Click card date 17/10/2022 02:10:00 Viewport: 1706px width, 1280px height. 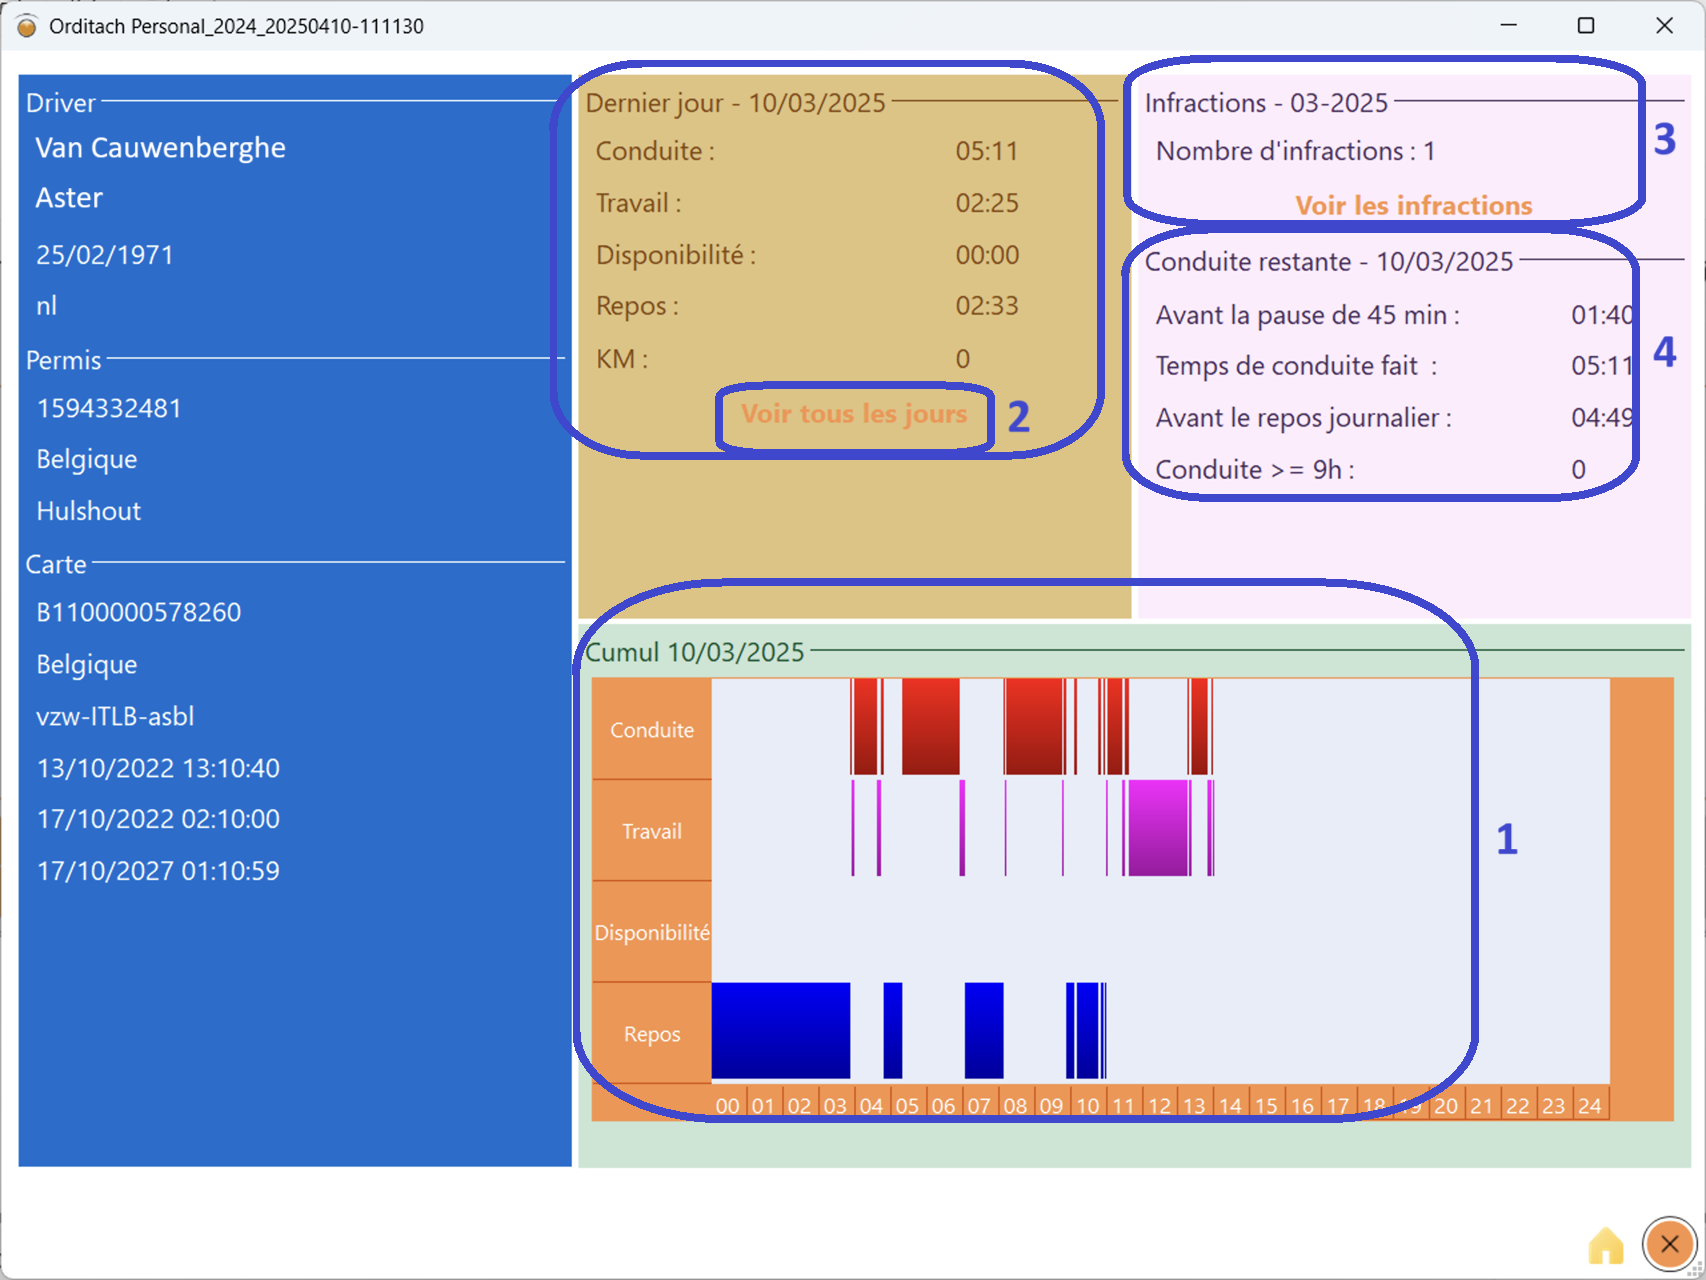pyautogui.click(x=158, y=819)
